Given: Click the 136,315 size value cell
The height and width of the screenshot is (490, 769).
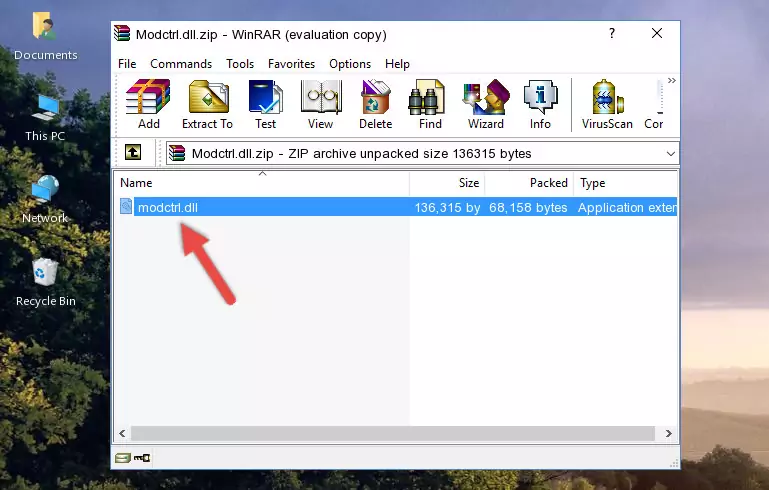Looking at the screenshot, I should (x=447, y=207).
